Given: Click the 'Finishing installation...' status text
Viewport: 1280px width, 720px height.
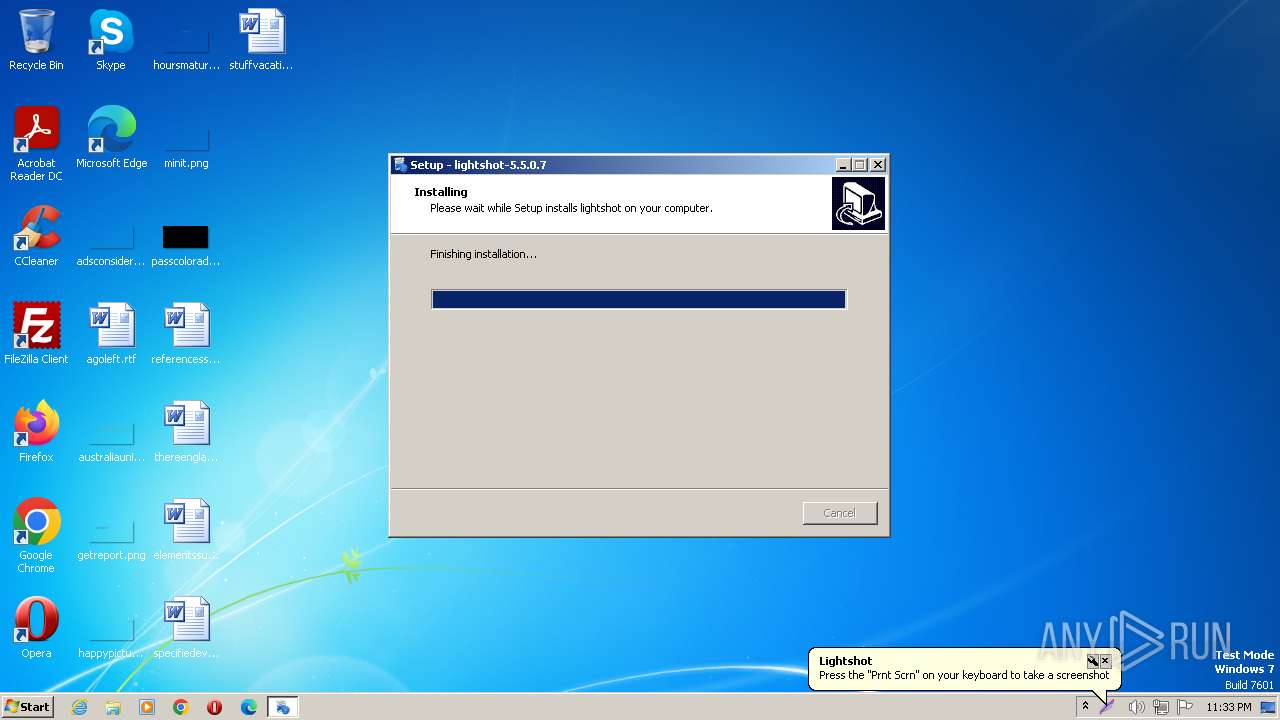Looking at the screenshot, I should click(483, 254).
